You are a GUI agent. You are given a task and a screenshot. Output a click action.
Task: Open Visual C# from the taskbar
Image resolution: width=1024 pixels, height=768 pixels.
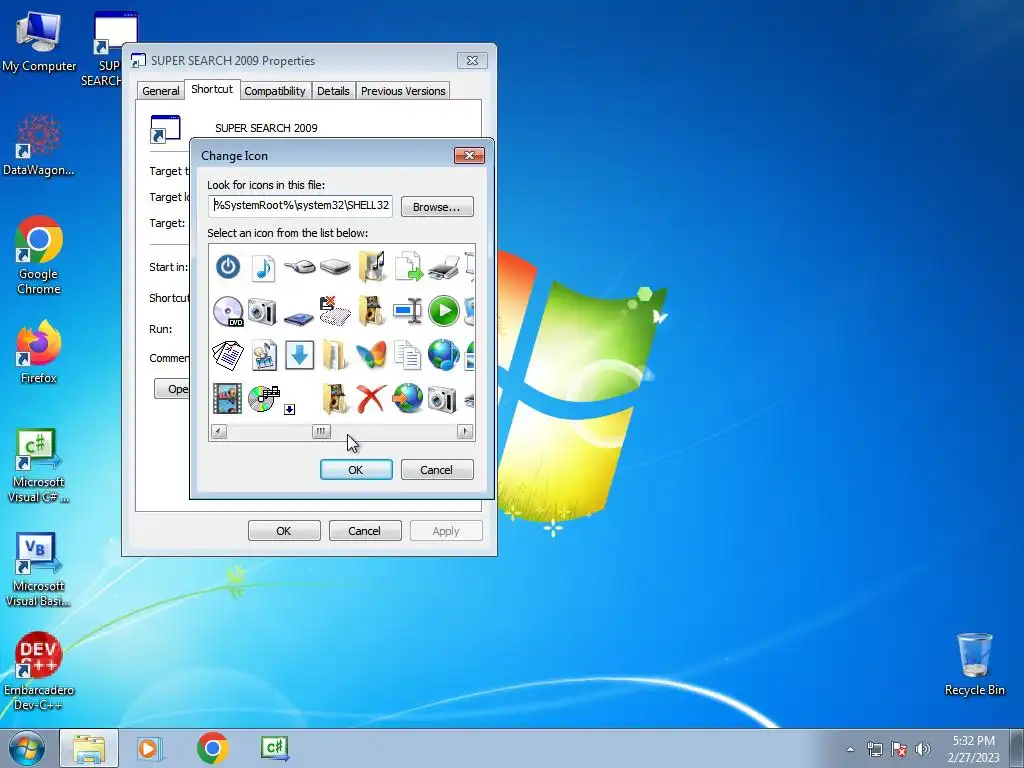274,748
